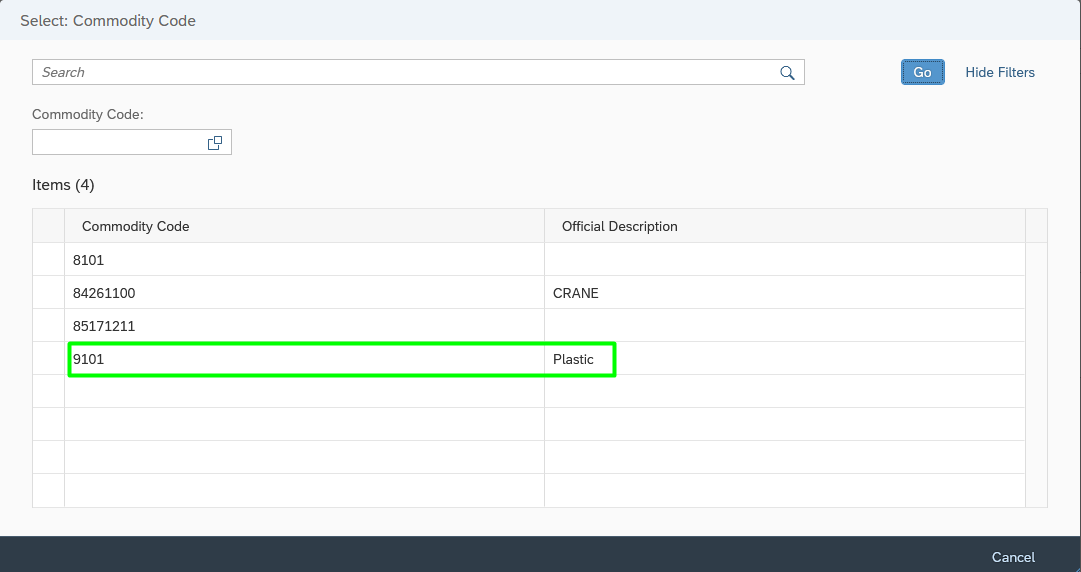Click the CRANE description cell

point(785,292)
